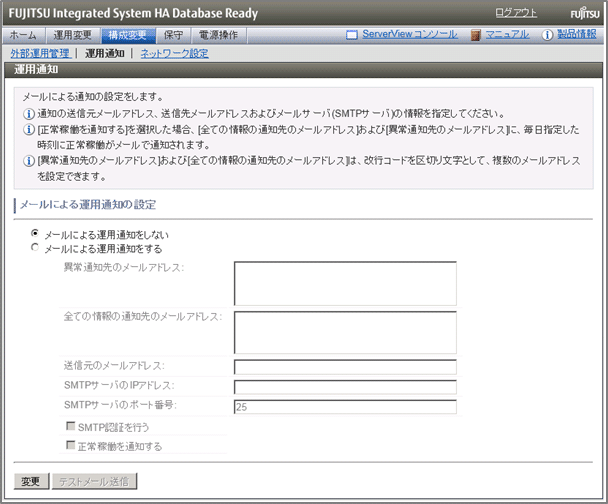Enable the 正常稼働を通知する checkbox
Viewport: 608px width, 504px height.
pyautogui.click(x=71, y=445)
